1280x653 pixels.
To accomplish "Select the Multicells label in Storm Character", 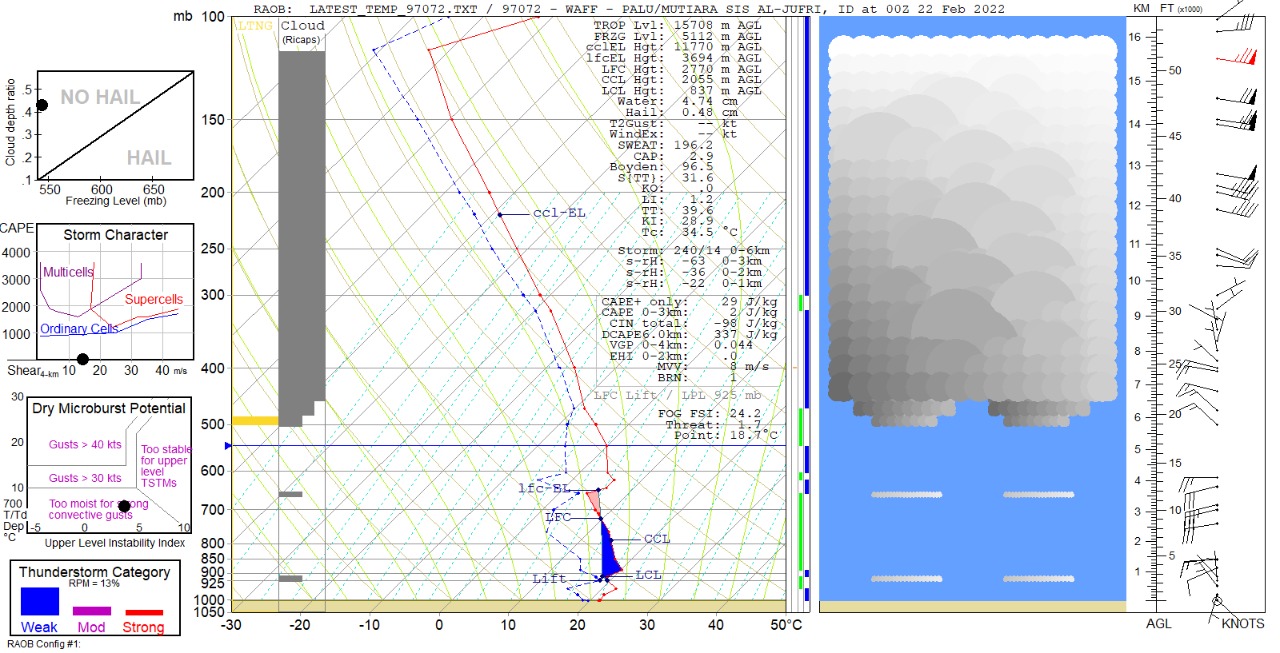I will tap(68, 272).
